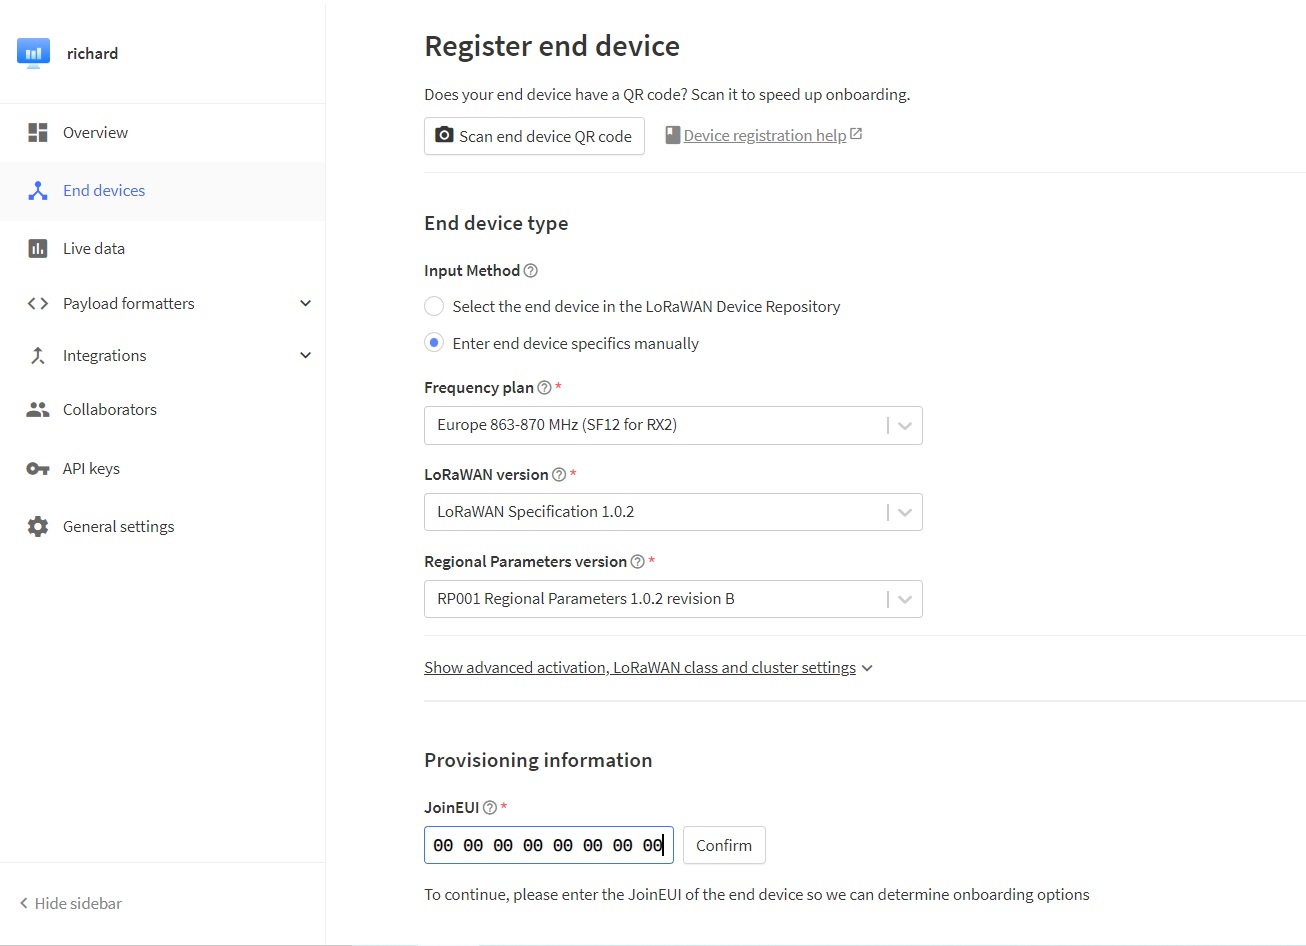Image resolution: width=1306 pixels, height=946 pixels.
Task: Expand the Integrations sidebar section
Action: [306, 356]
